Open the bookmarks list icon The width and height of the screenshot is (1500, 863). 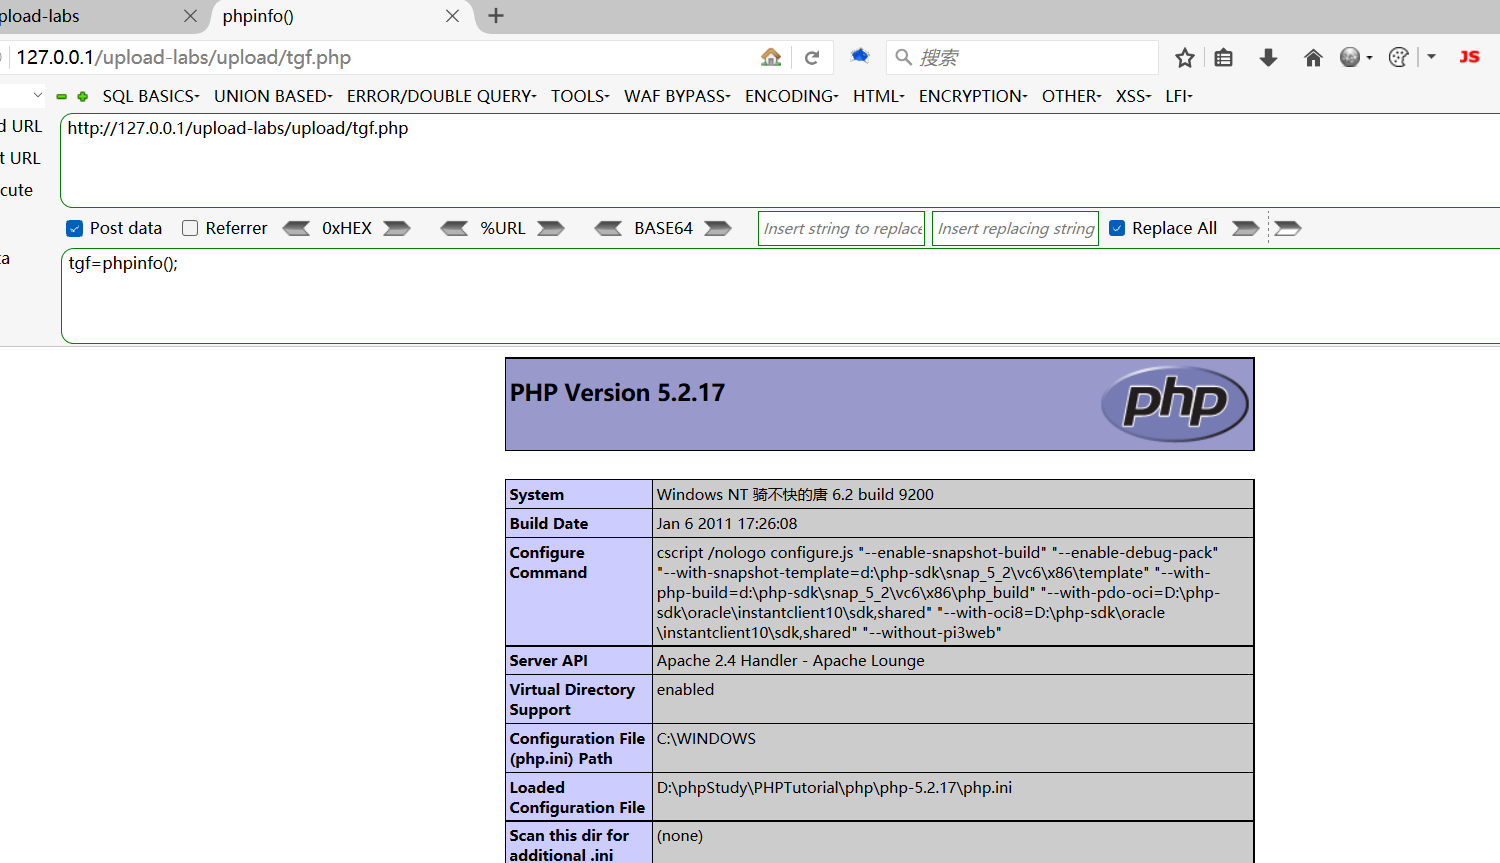(1223, 58)
